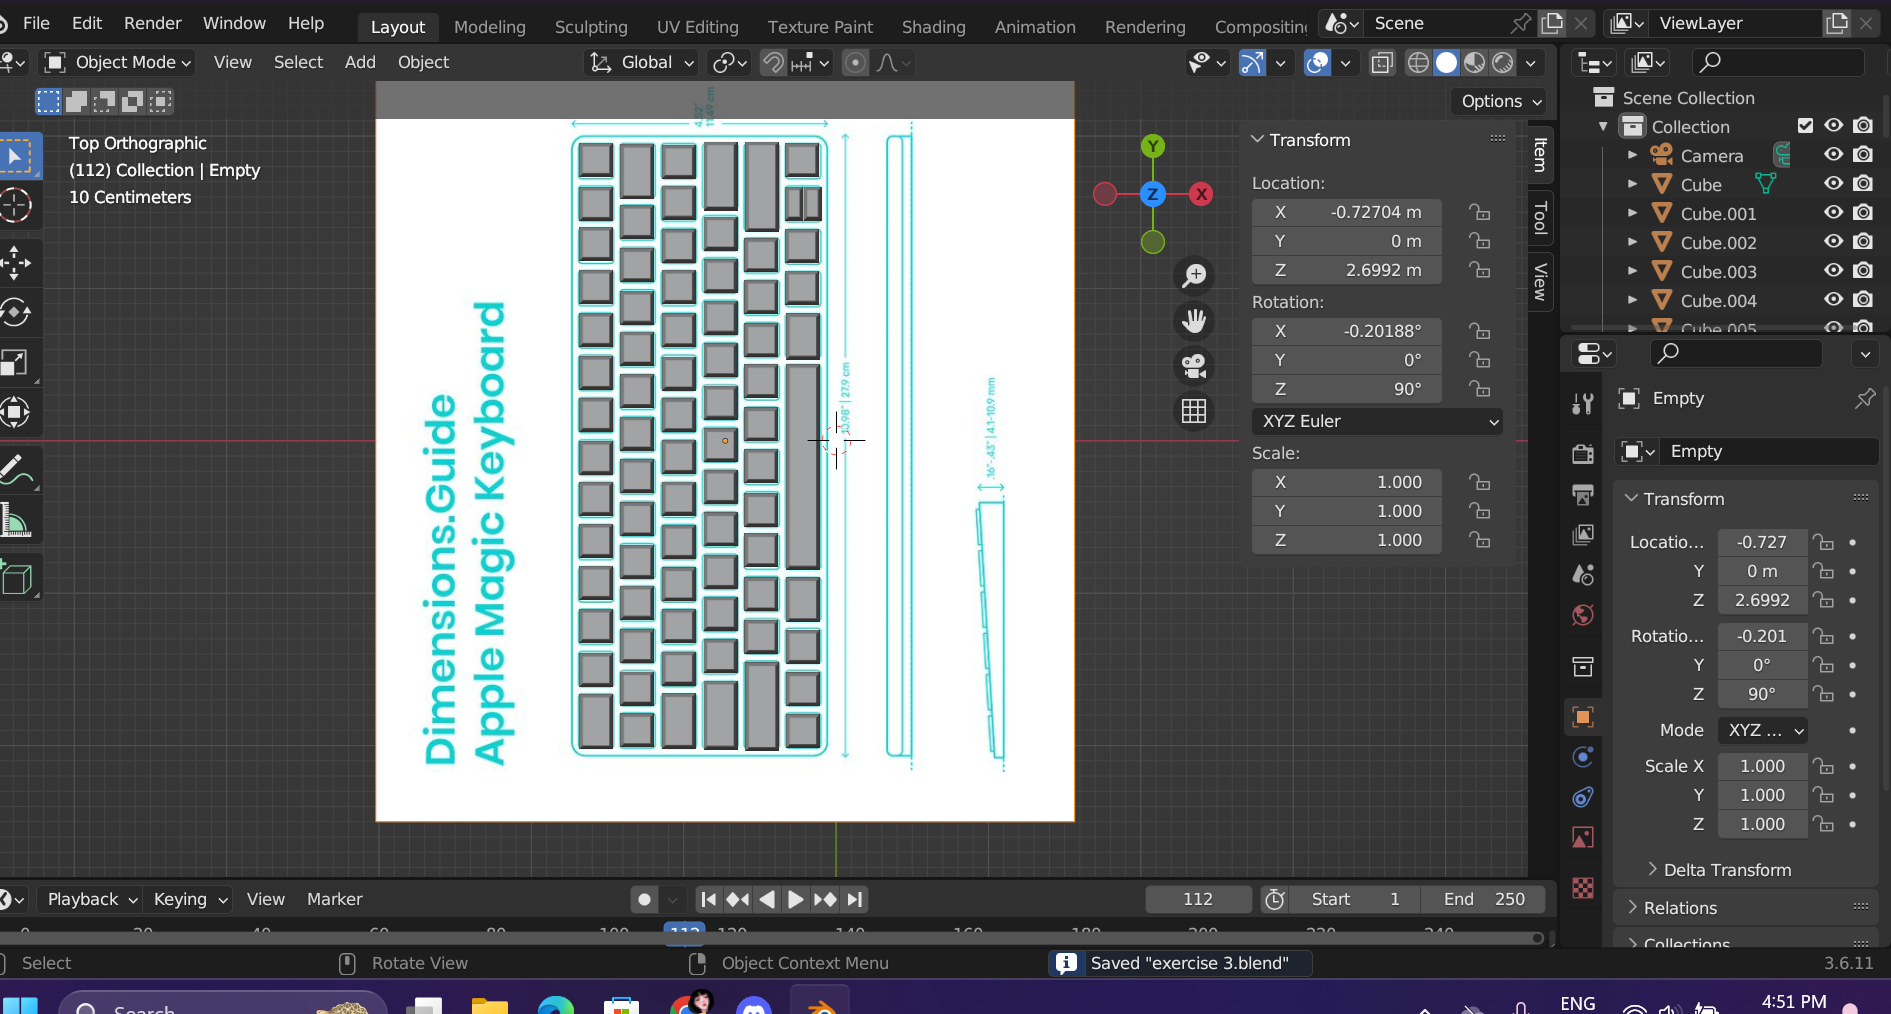
Task: Expand the Cube.001 outliner item
Action: point(1632,213)
